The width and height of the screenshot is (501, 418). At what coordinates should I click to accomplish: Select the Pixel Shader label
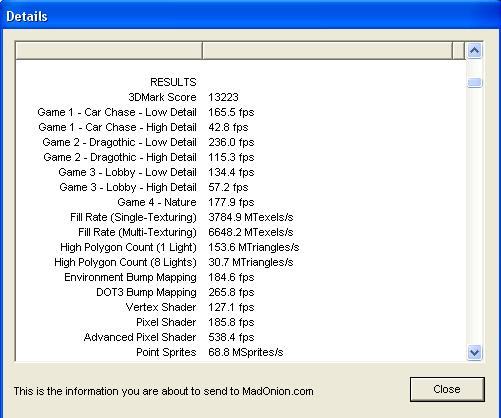point(166,322)
